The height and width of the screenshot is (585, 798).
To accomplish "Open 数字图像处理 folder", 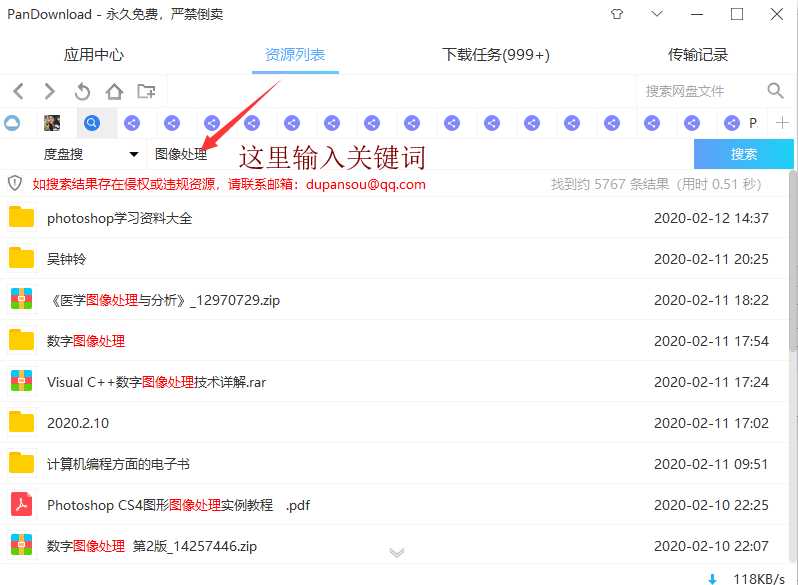I will point(86,341).
